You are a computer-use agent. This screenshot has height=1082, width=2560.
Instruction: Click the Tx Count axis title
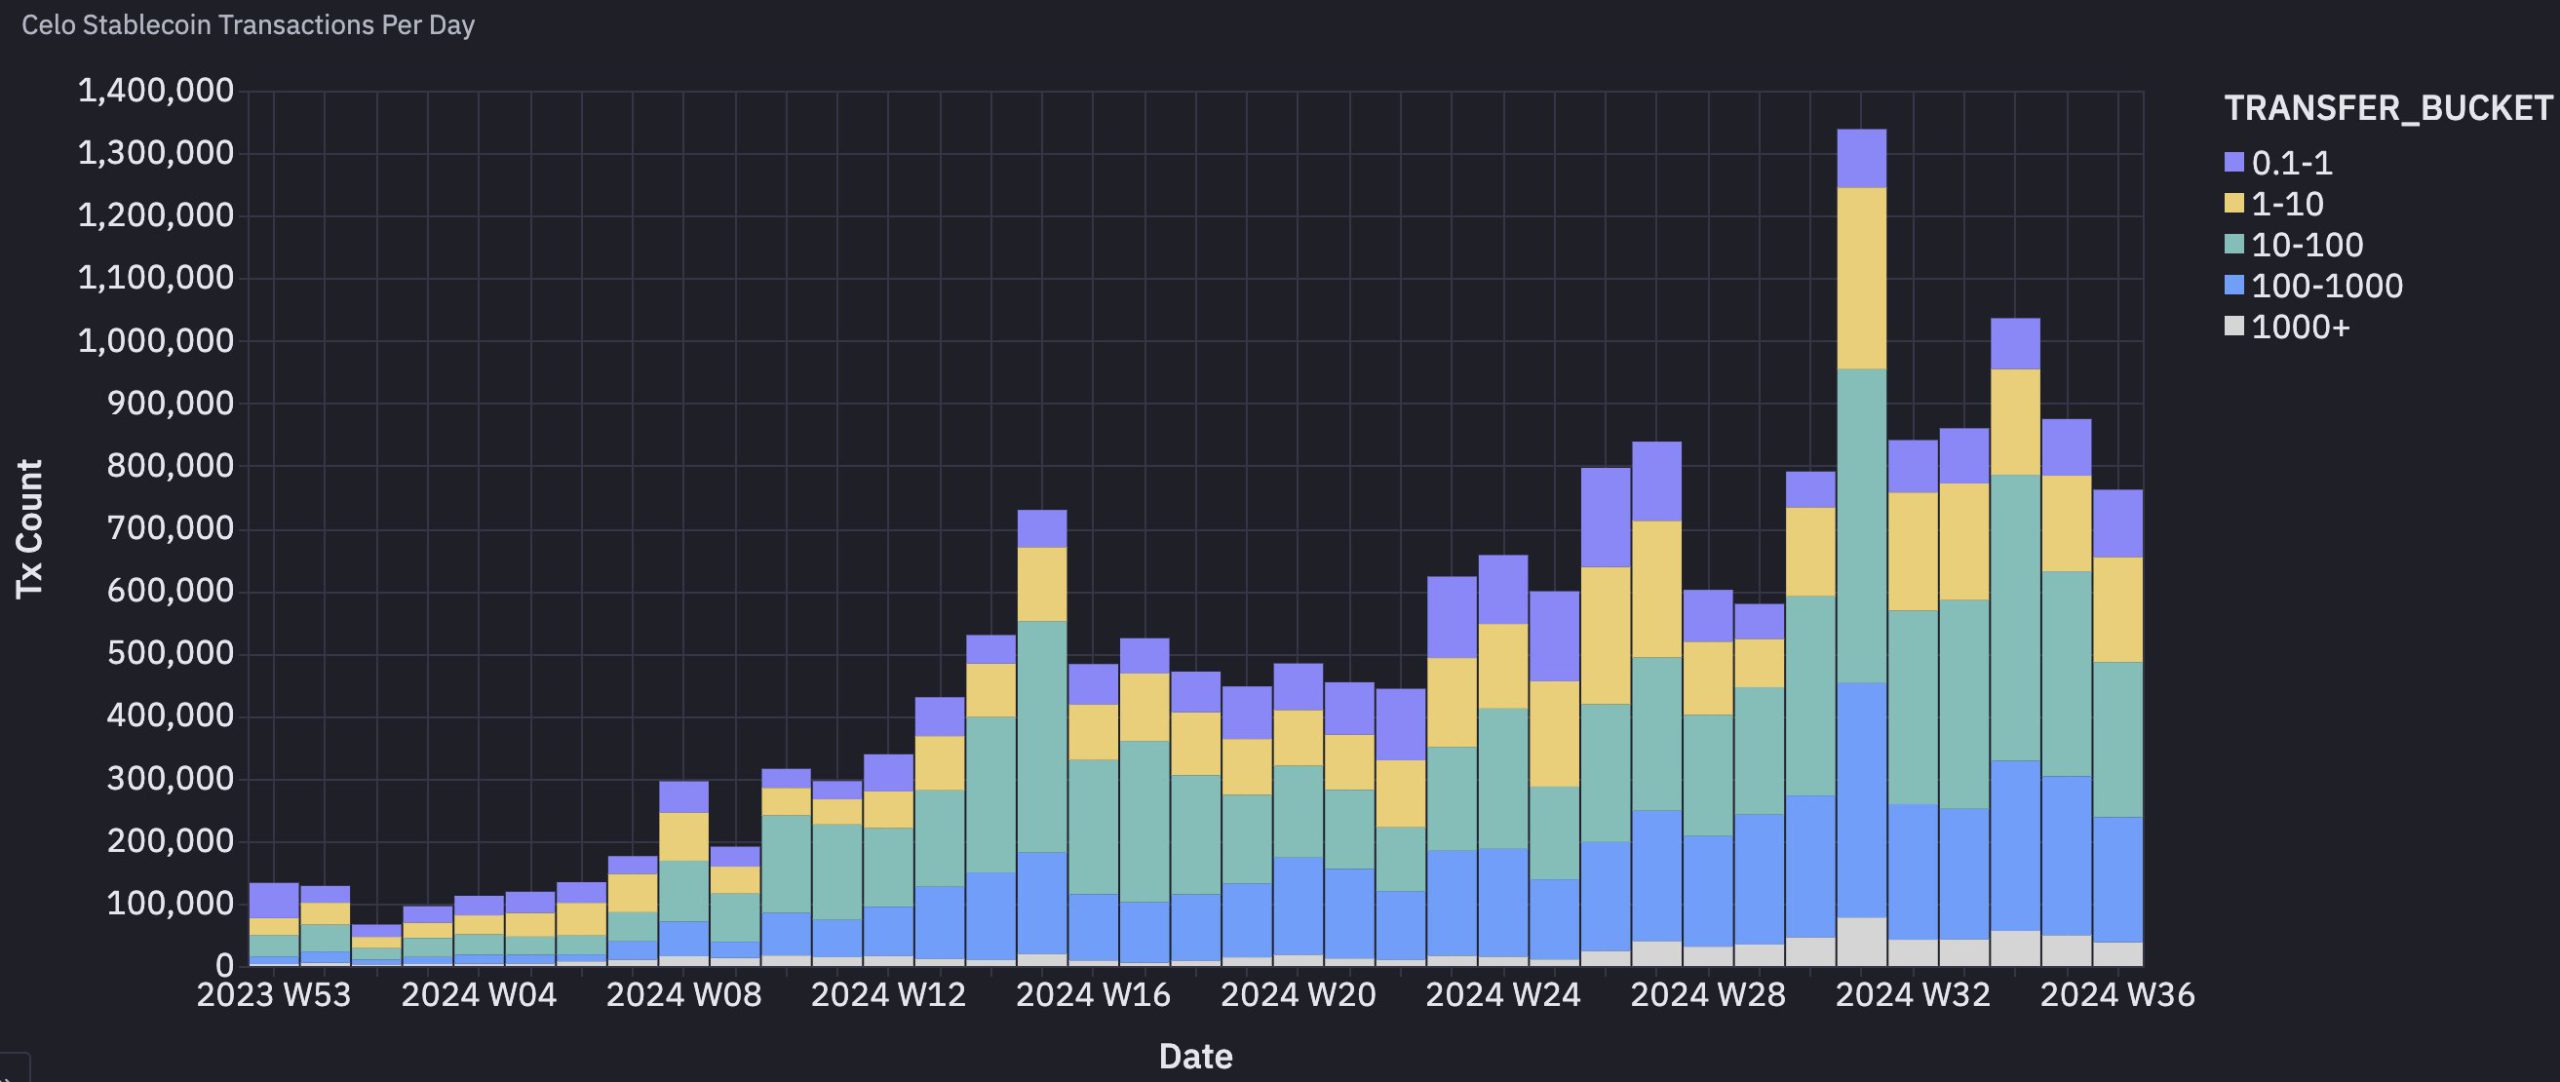29,529
